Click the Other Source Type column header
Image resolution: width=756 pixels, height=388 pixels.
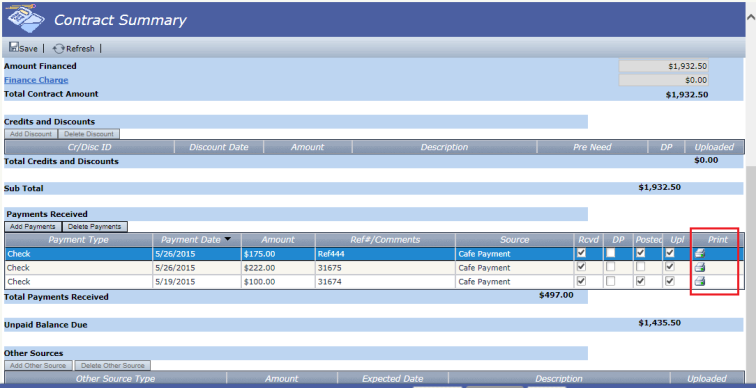point(115,379)
